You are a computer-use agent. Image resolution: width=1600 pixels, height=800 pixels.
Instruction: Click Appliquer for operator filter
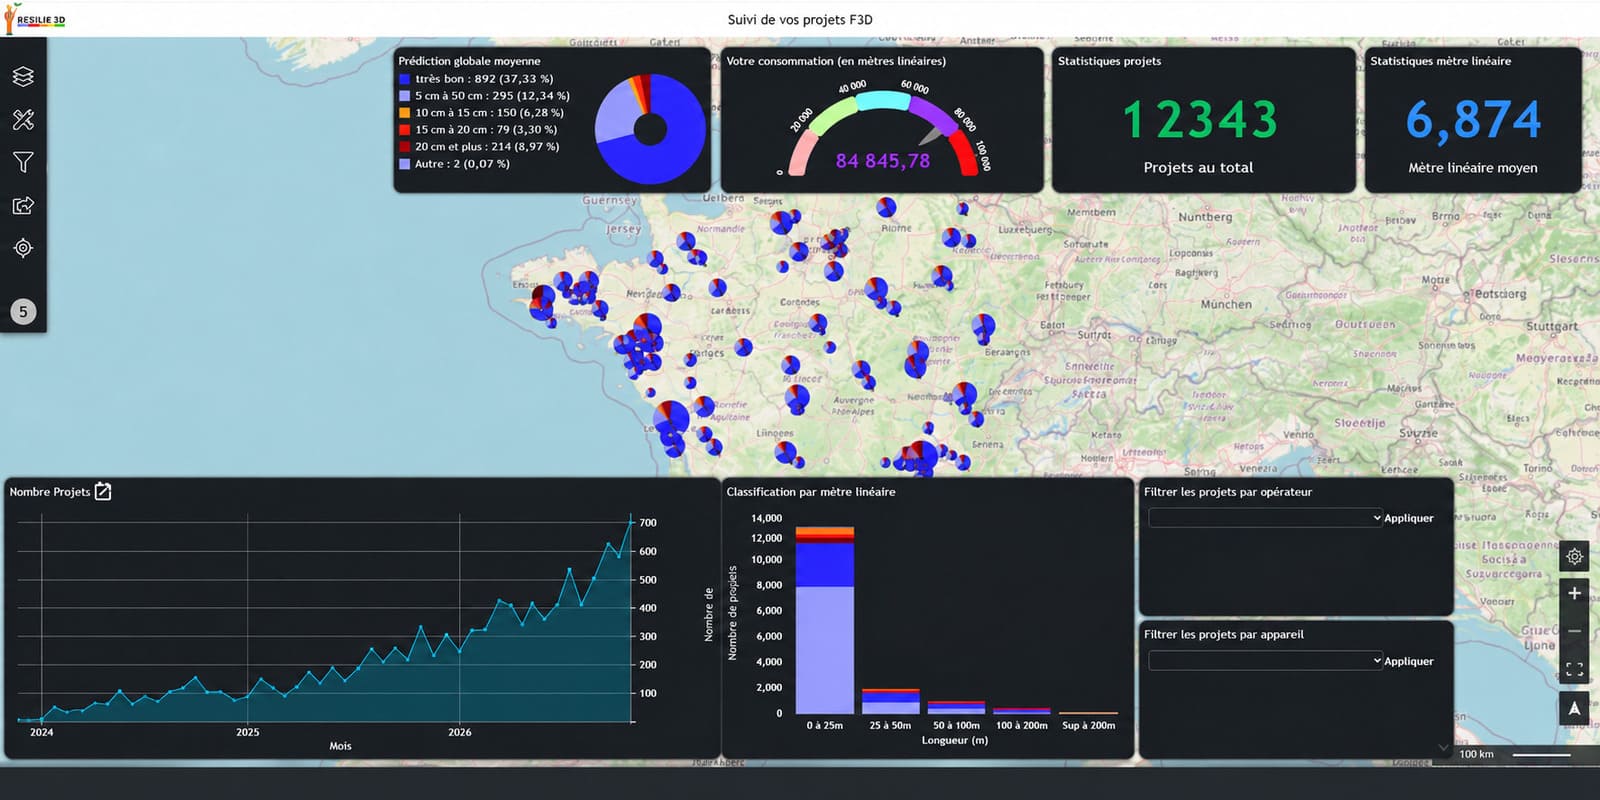(1409, 518)
